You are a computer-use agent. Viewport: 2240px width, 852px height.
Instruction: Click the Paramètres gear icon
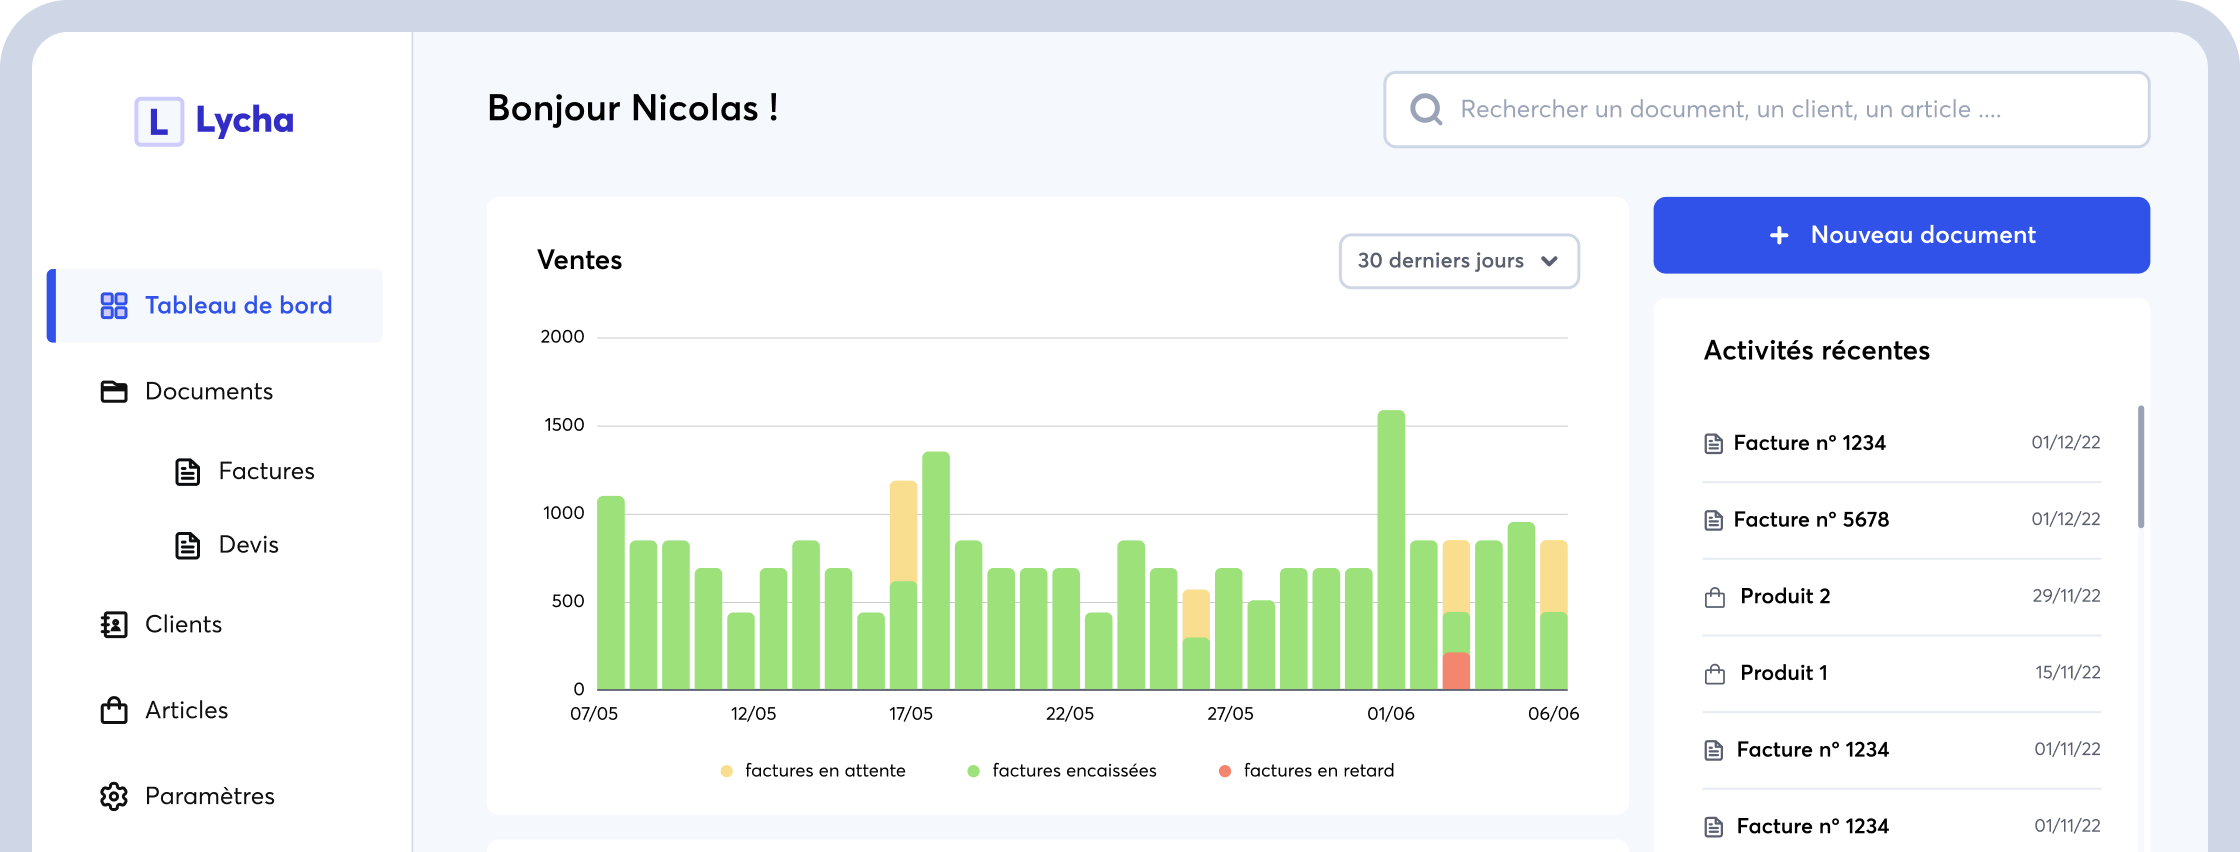coord(114,797)
